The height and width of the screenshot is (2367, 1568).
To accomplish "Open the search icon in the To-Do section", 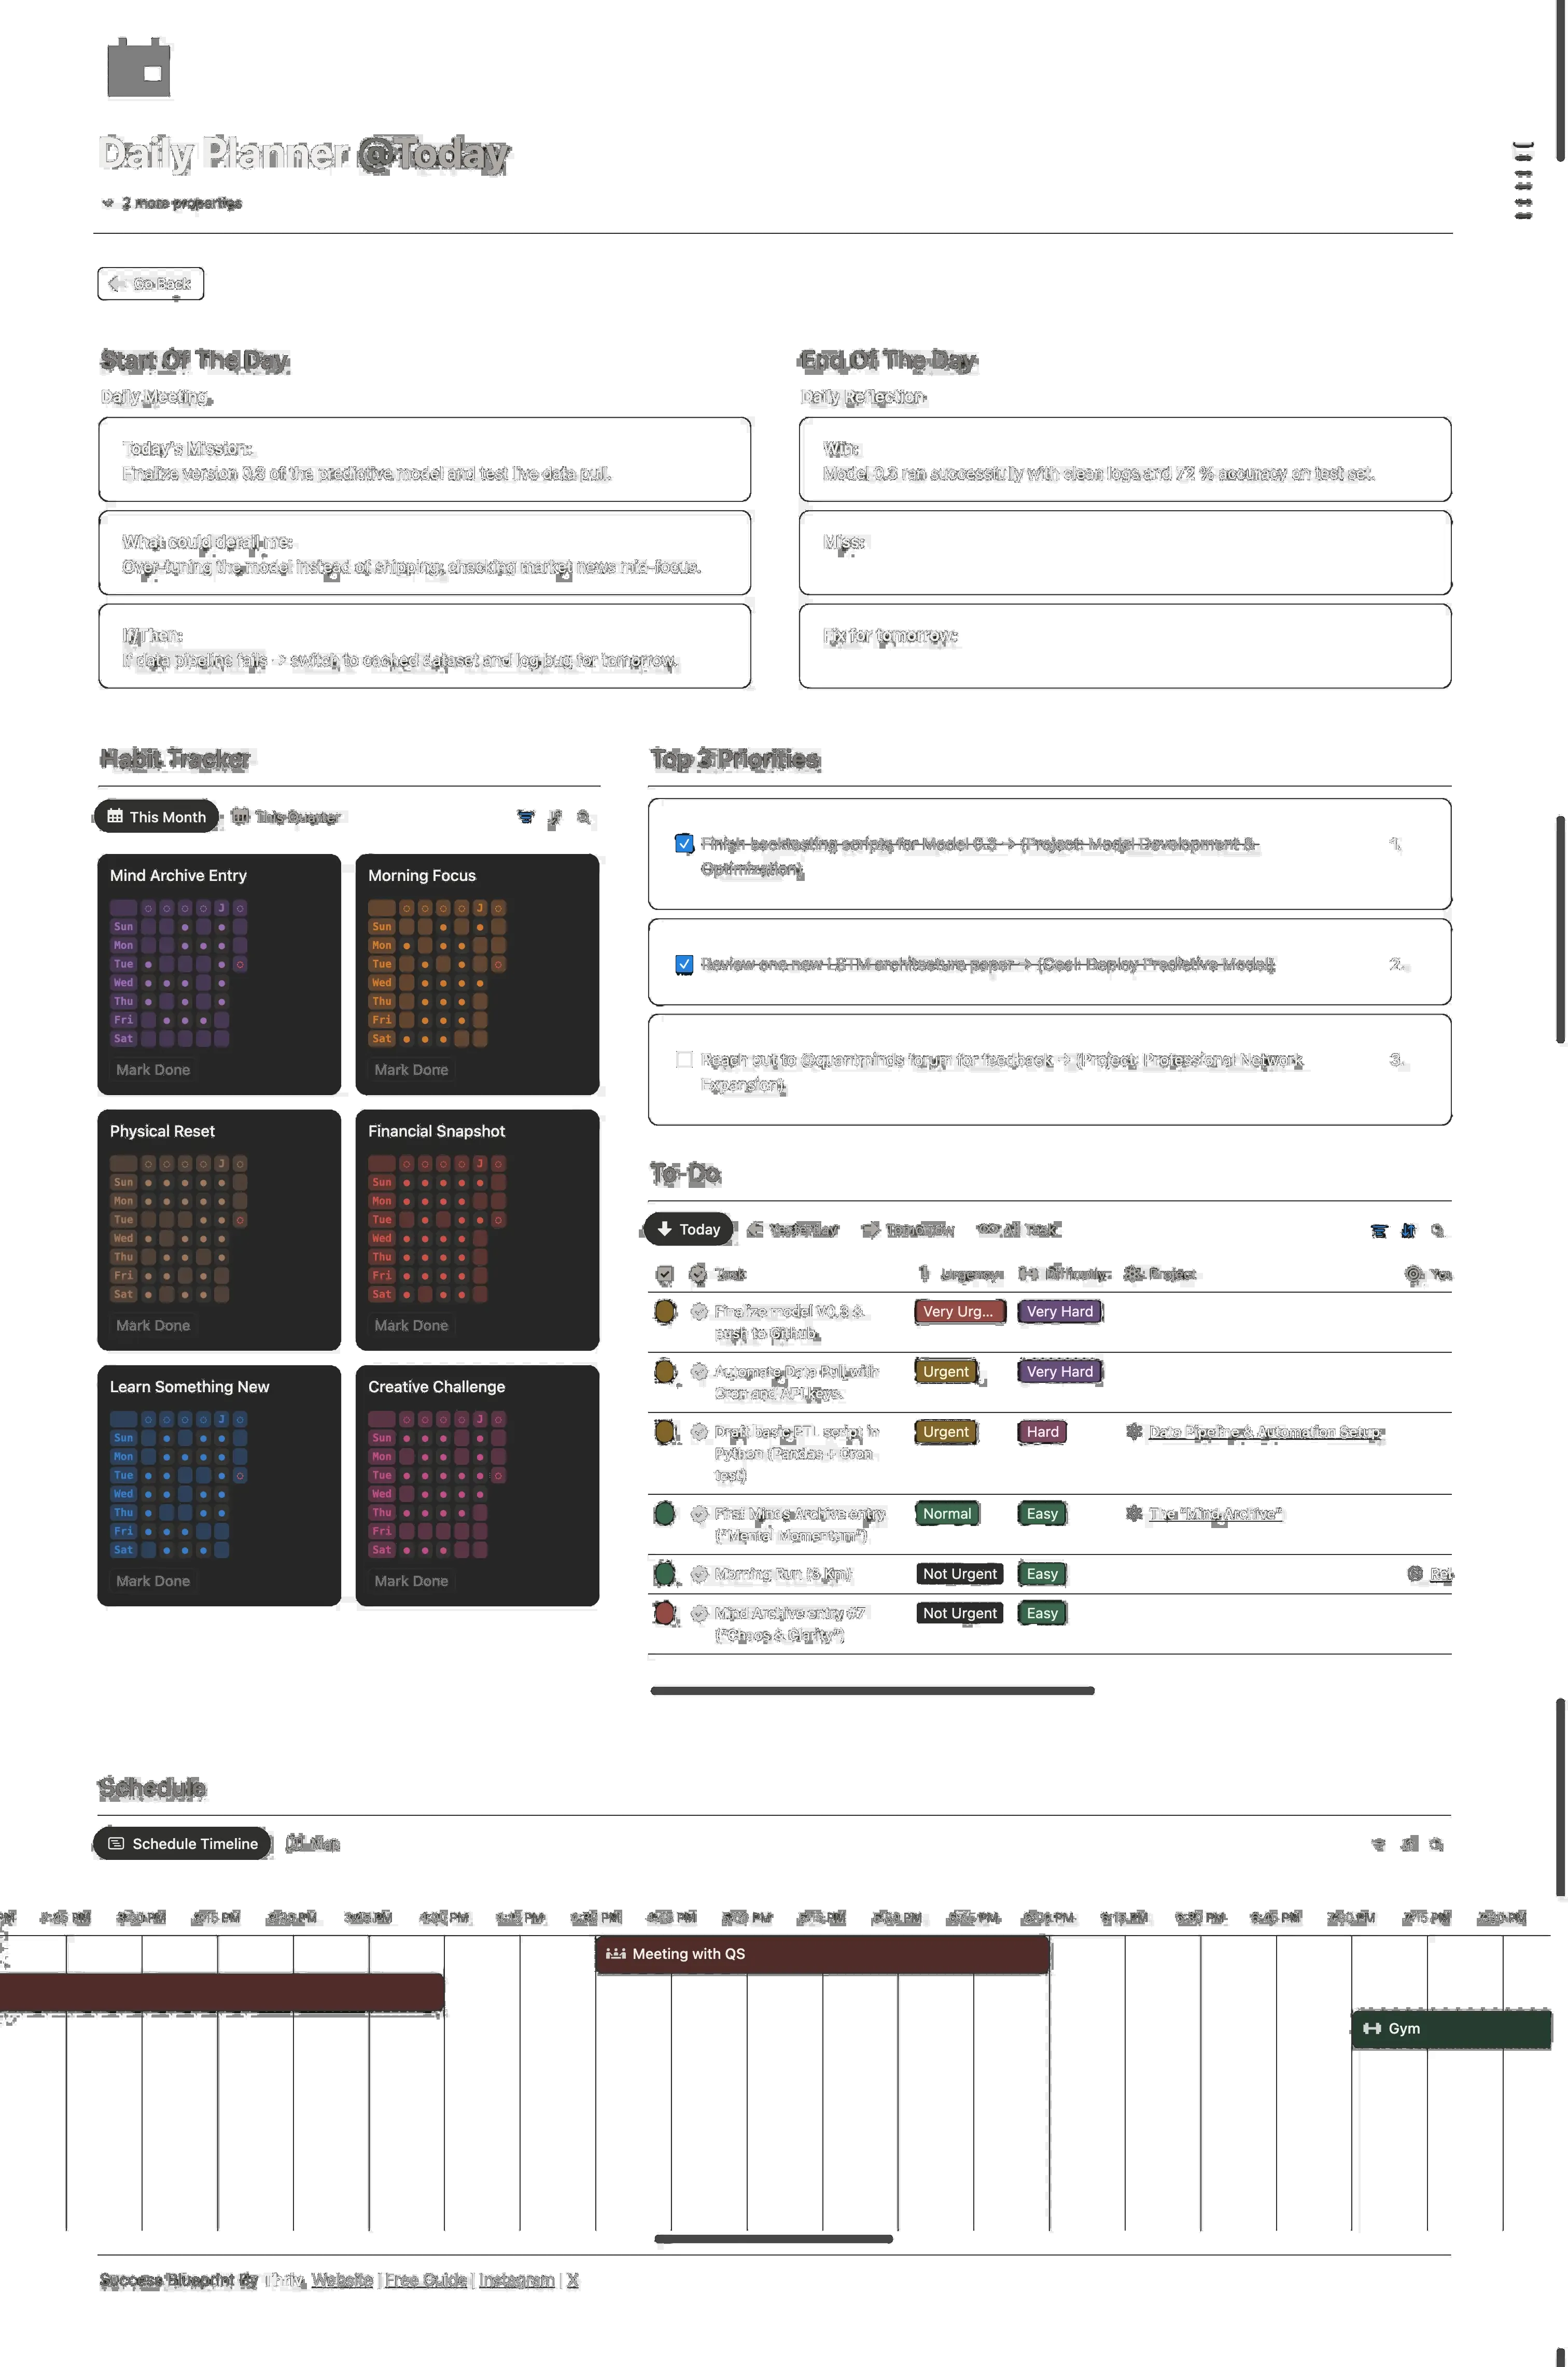I will 1439,1231.
